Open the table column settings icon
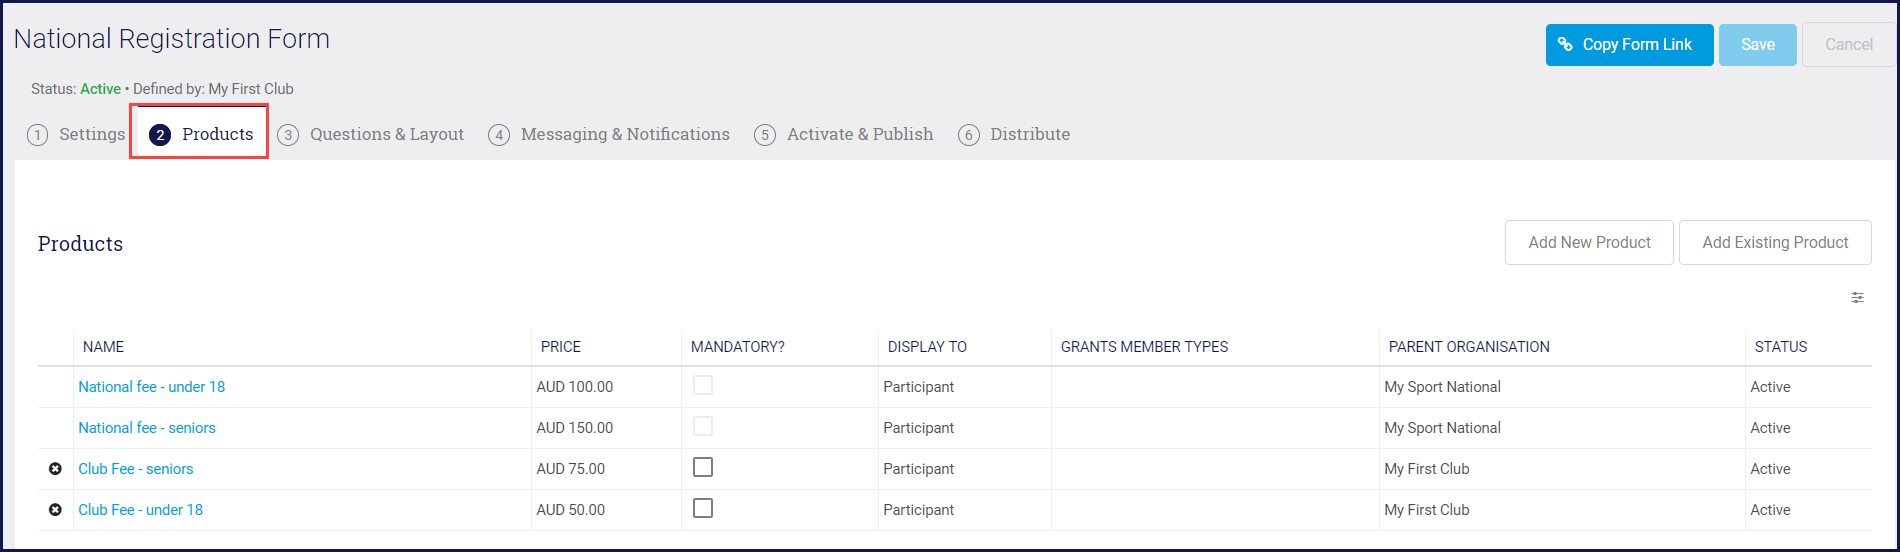1900x552 pixels. point(1857,298)
